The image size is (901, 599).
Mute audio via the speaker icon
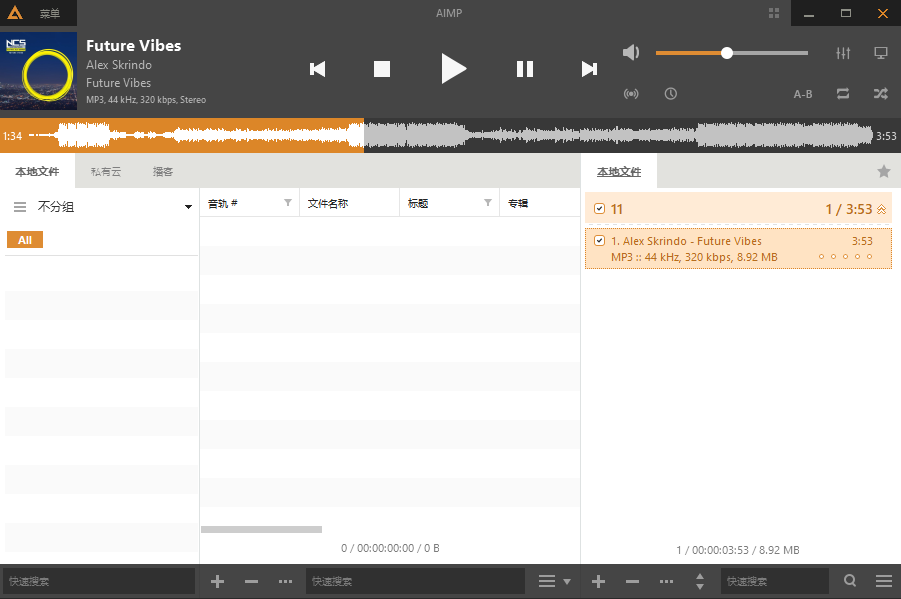point(631,52)
